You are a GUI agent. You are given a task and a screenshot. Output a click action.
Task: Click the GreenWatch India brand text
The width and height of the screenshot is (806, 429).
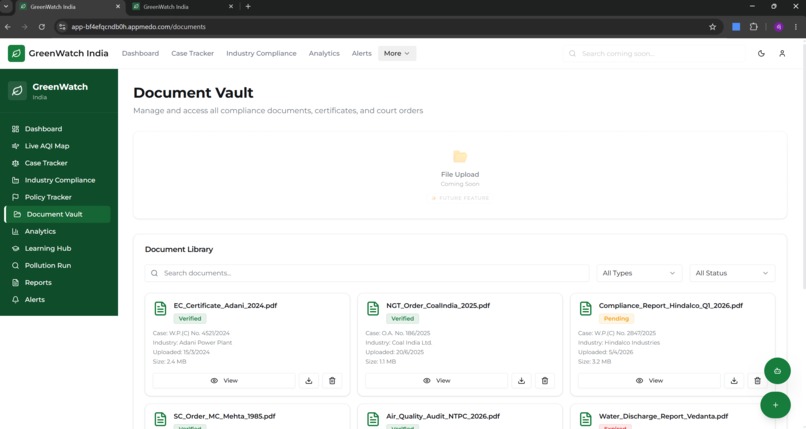click(68, 53)
